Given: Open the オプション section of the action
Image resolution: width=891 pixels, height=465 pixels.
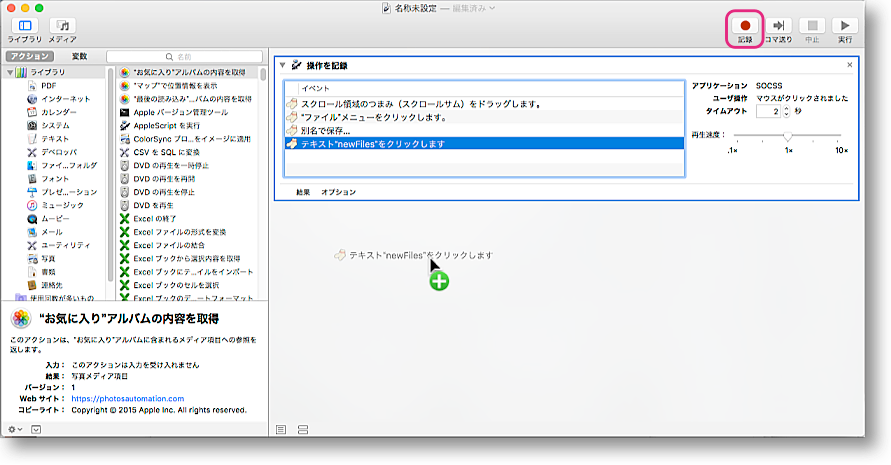Looking at the screenshot, I should tap(338, 191).
